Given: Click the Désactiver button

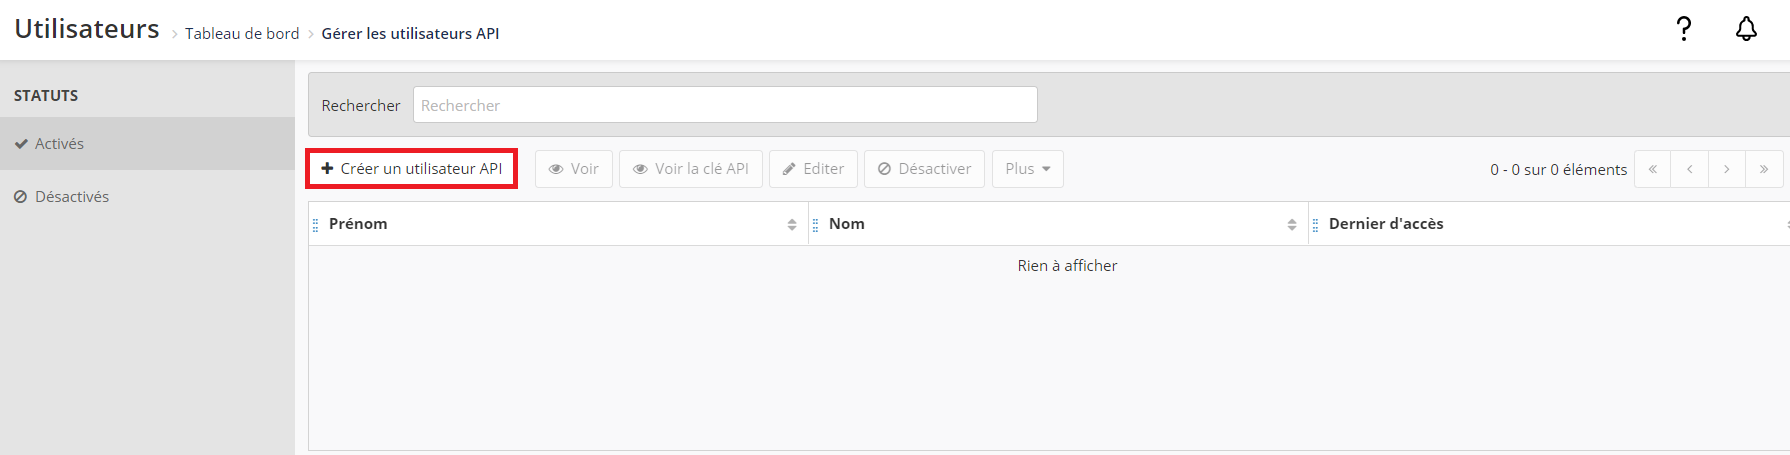Looking at the screenshot, I should 924,169.
